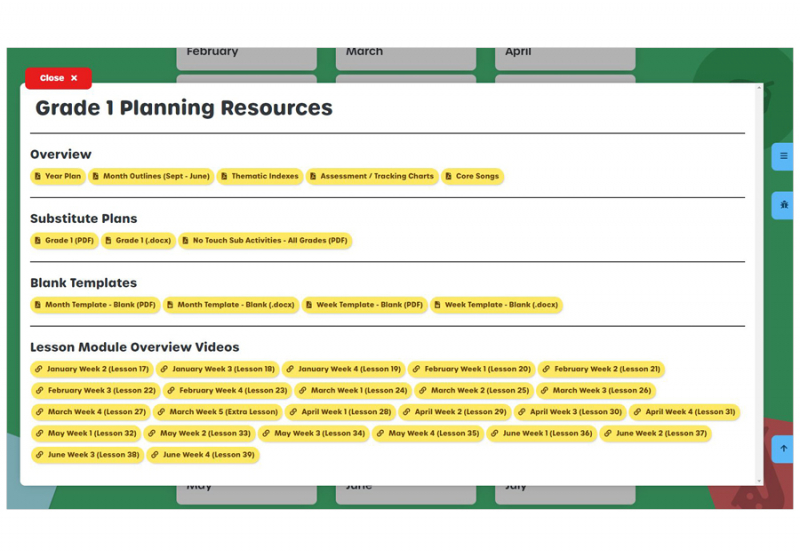Click the scroll-to-top arrow button
Image resolution: width=800 pixels, height=557 pixels.
point(783,449)
